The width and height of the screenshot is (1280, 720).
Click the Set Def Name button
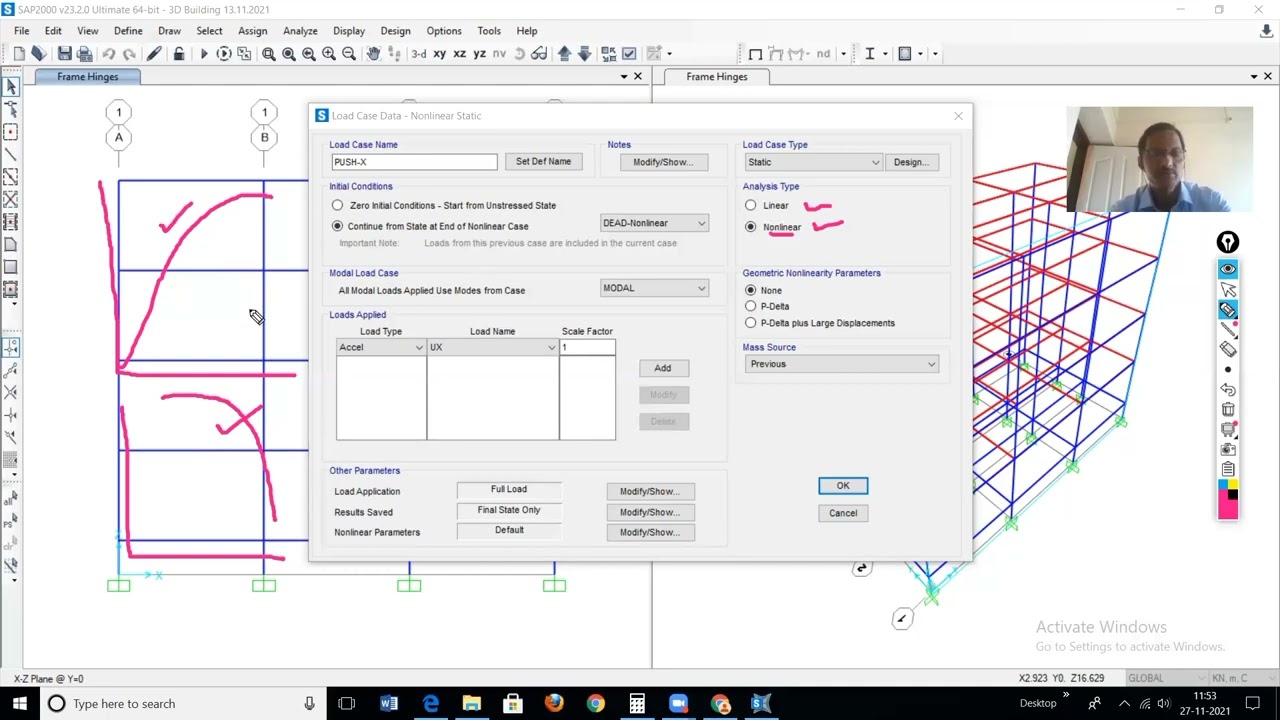click(543, 161)
